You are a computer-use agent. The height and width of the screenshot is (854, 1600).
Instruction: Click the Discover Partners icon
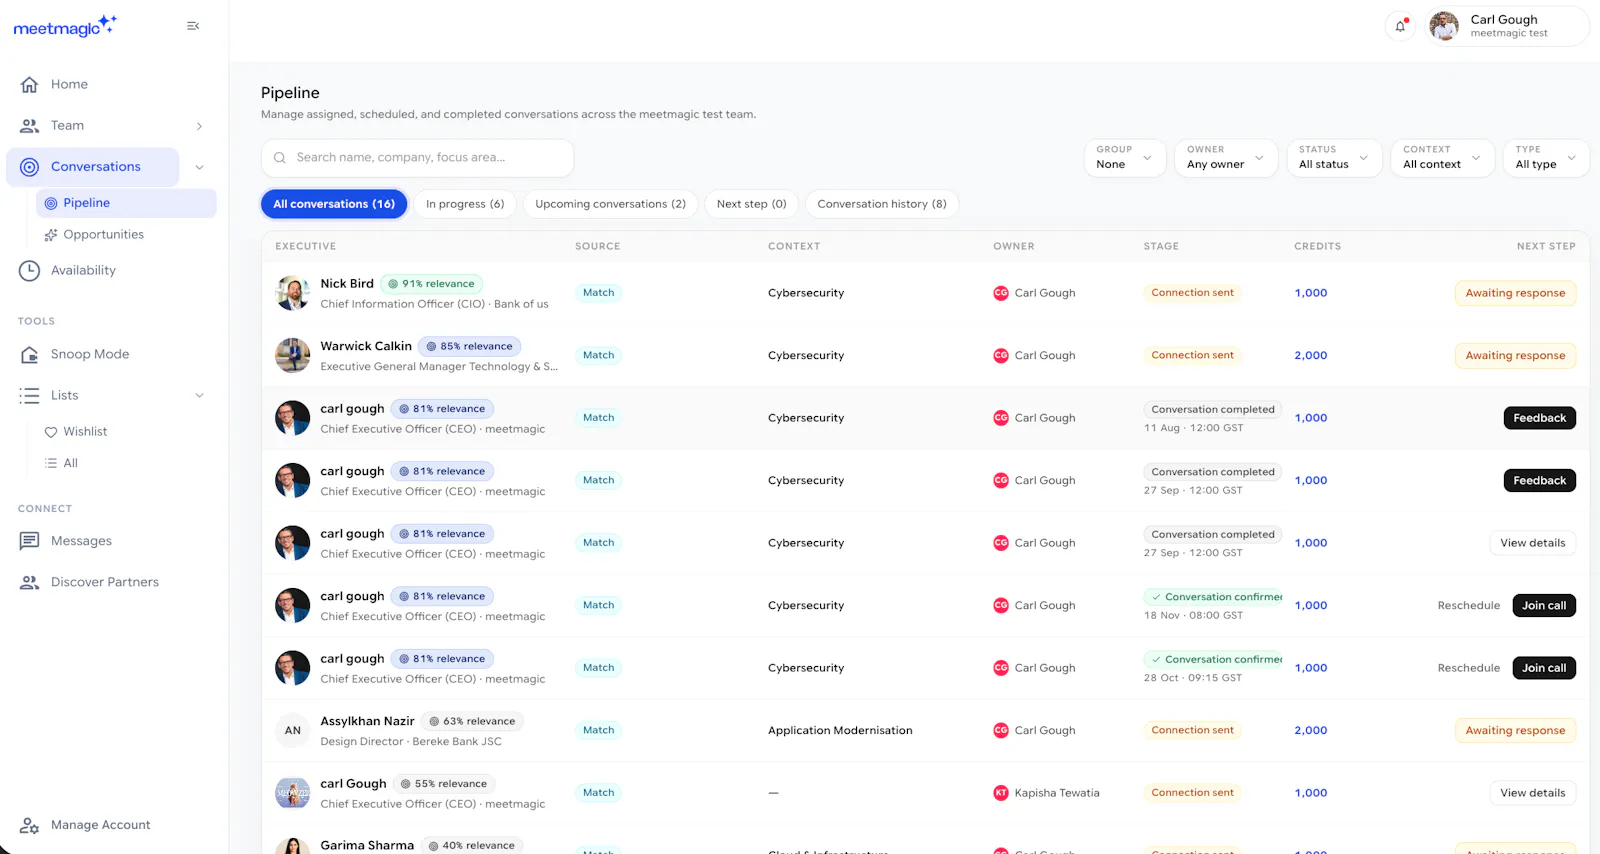30,582
